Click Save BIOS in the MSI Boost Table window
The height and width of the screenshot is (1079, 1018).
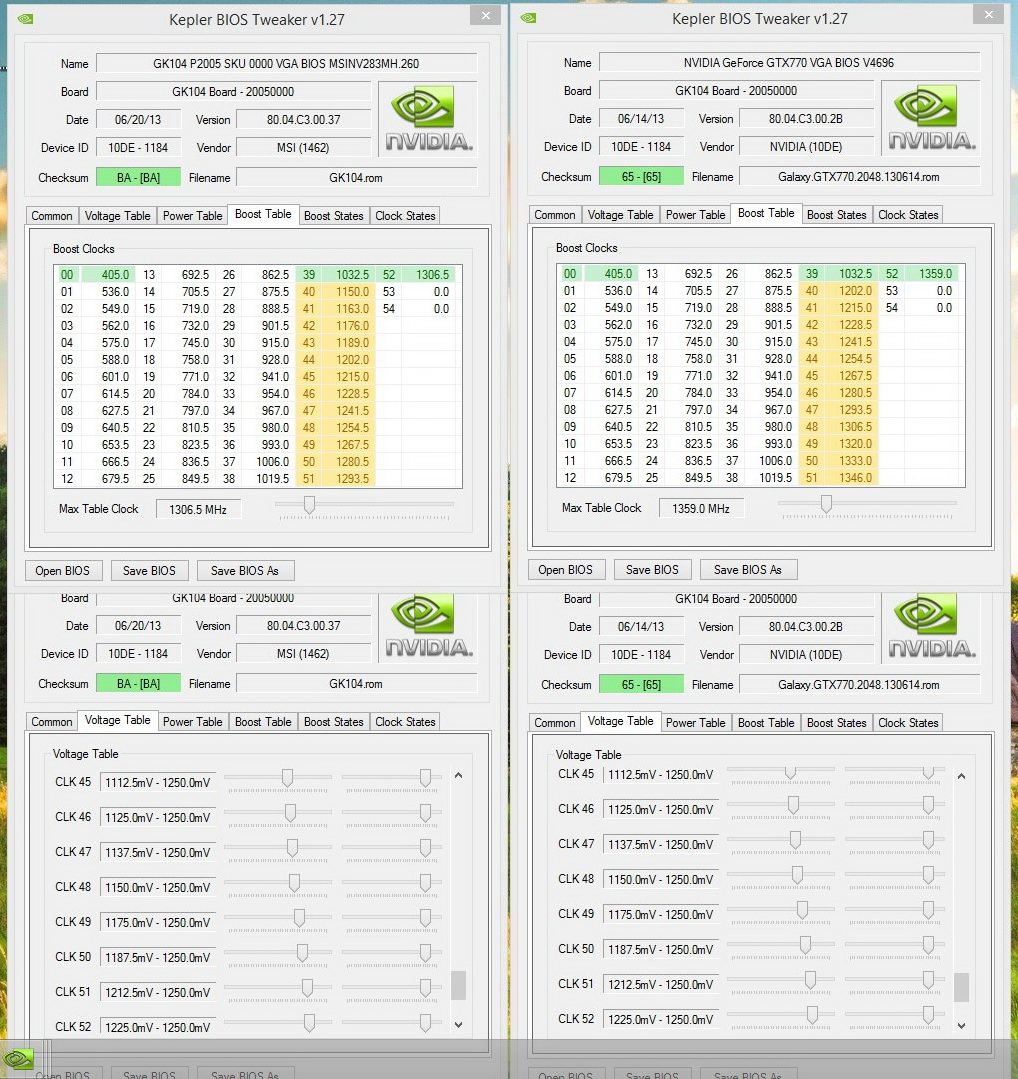click(149, 570)
